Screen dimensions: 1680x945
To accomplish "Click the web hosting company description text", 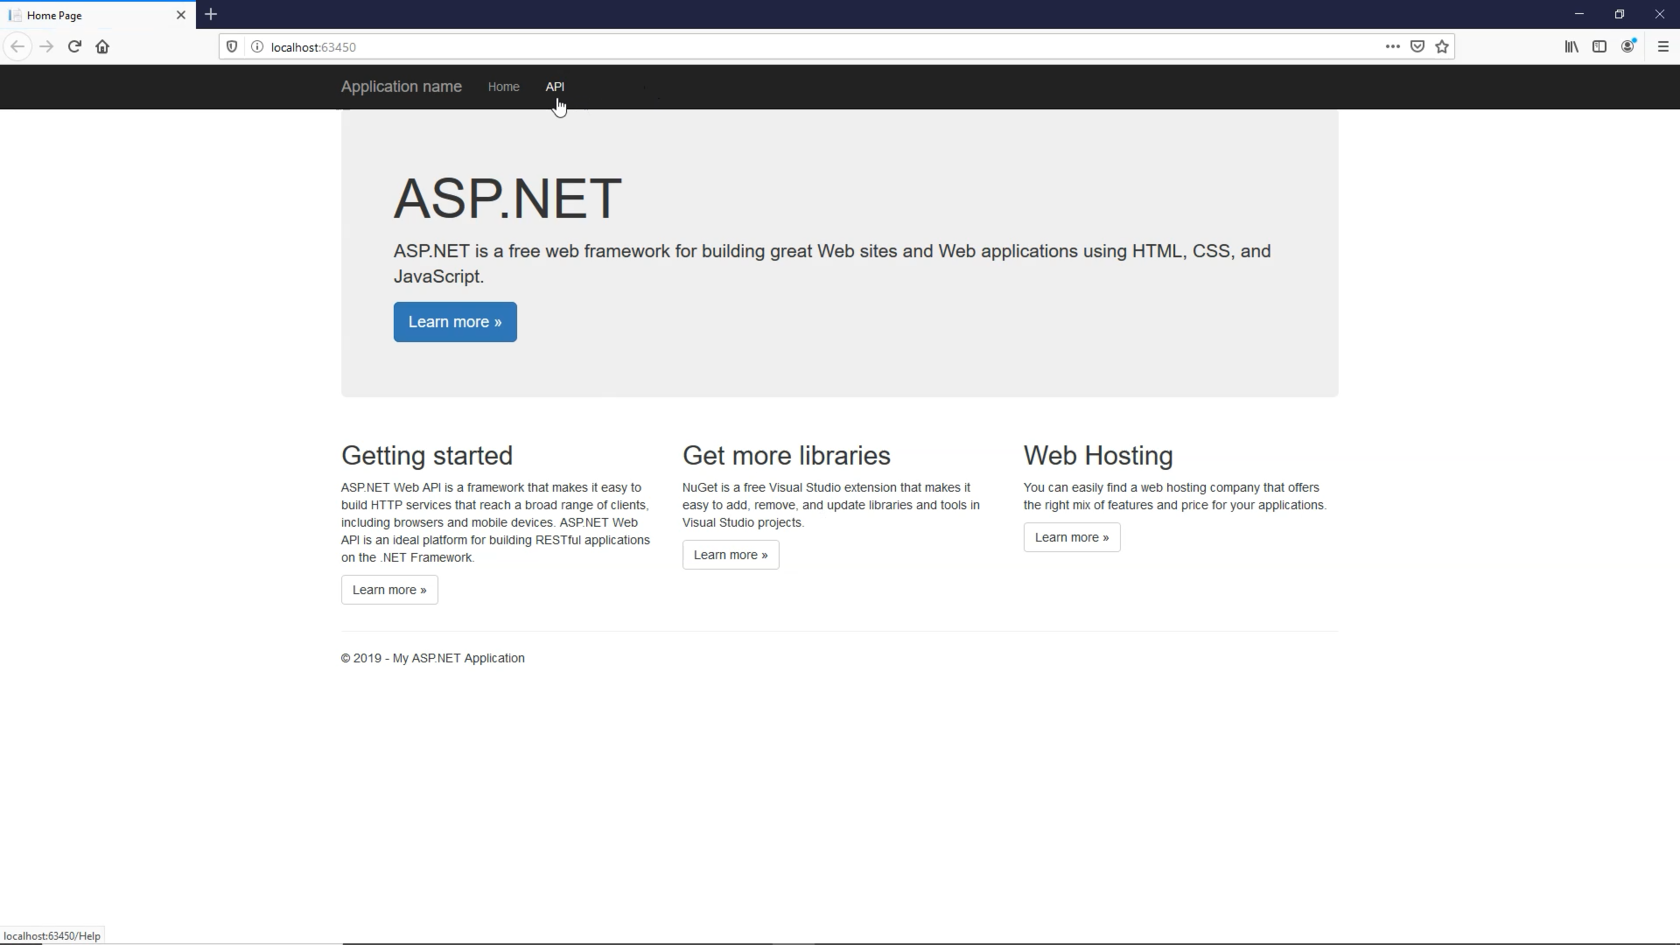I will pyautogui.click(x=1175, y=496).
